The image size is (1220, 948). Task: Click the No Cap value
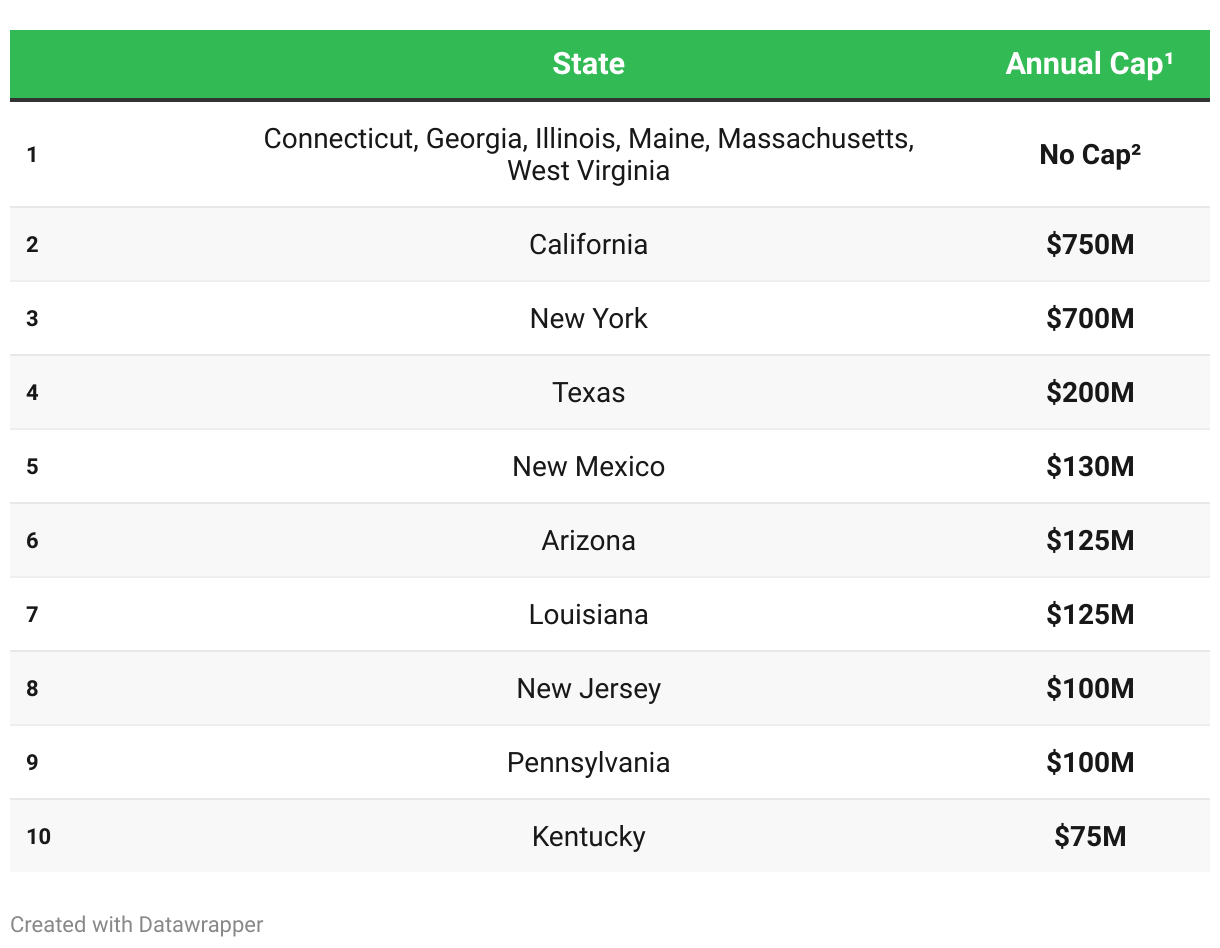click(x=1089, y=154)
